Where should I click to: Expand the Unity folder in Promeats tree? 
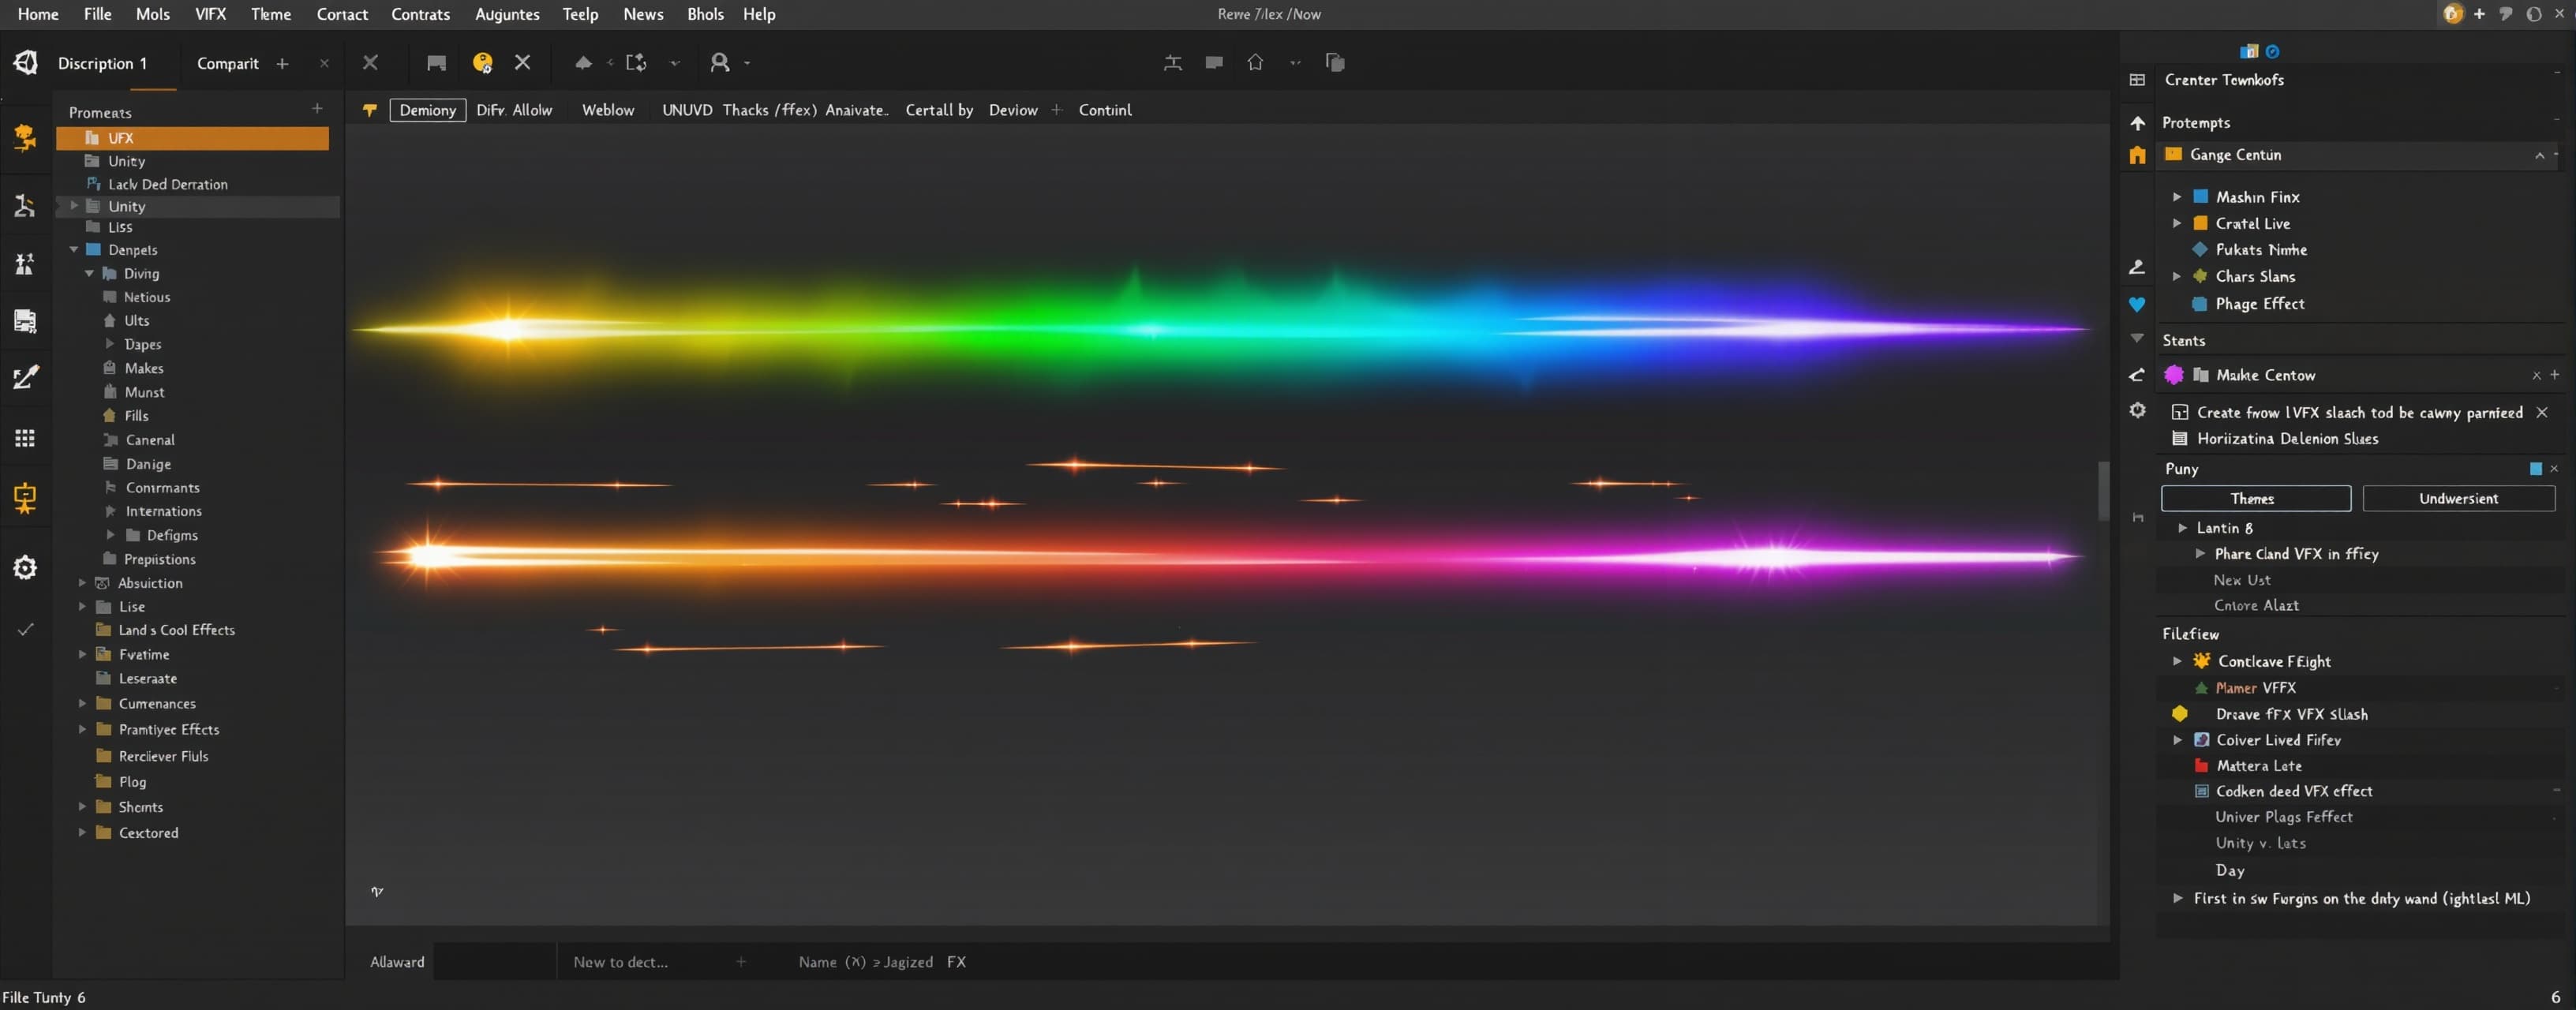(74, 206)
